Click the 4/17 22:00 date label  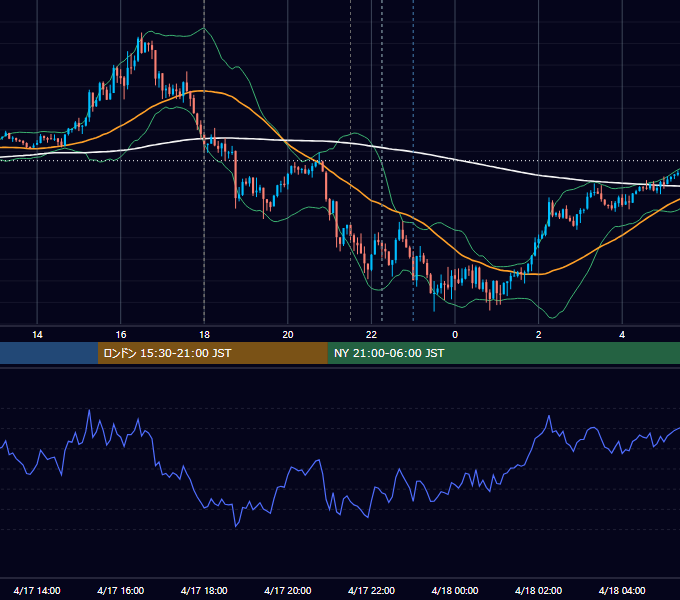[x=371, y=590]
